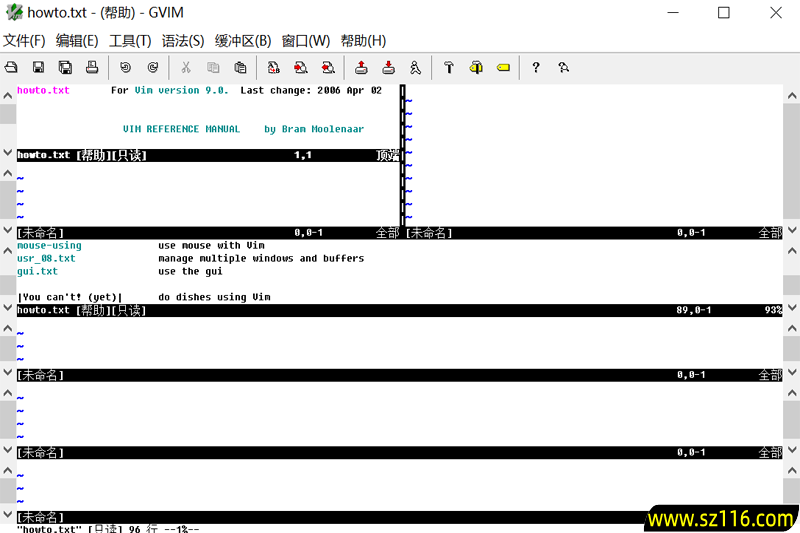Click the Find Previous icon
Screen dimensions: 800x533
[x=328, y=67]
